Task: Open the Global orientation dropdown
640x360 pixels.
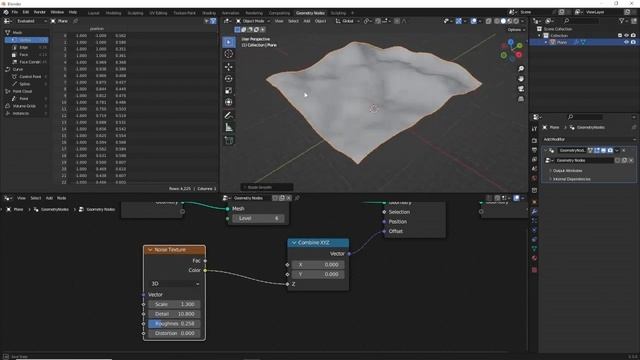Action: 347,21
